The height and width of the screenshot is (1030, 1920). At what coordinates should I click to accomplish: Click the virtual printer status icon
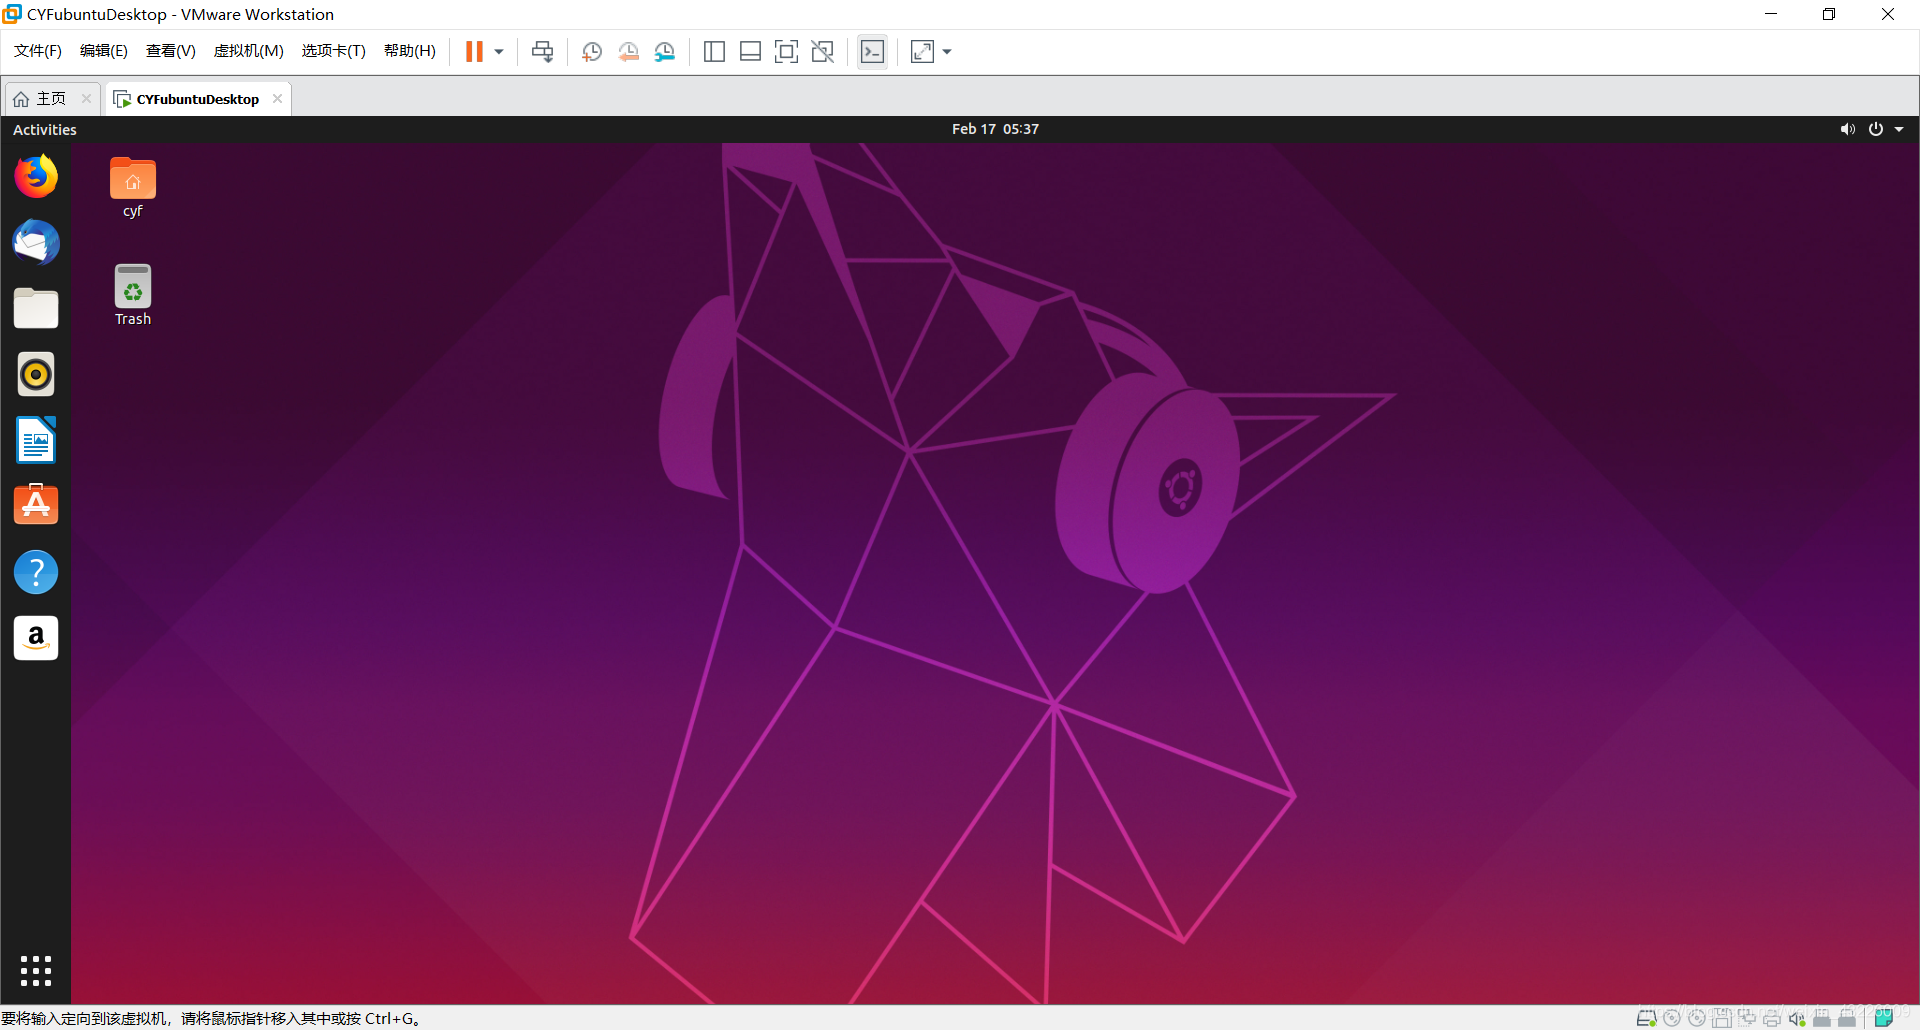(1772, 1018)
